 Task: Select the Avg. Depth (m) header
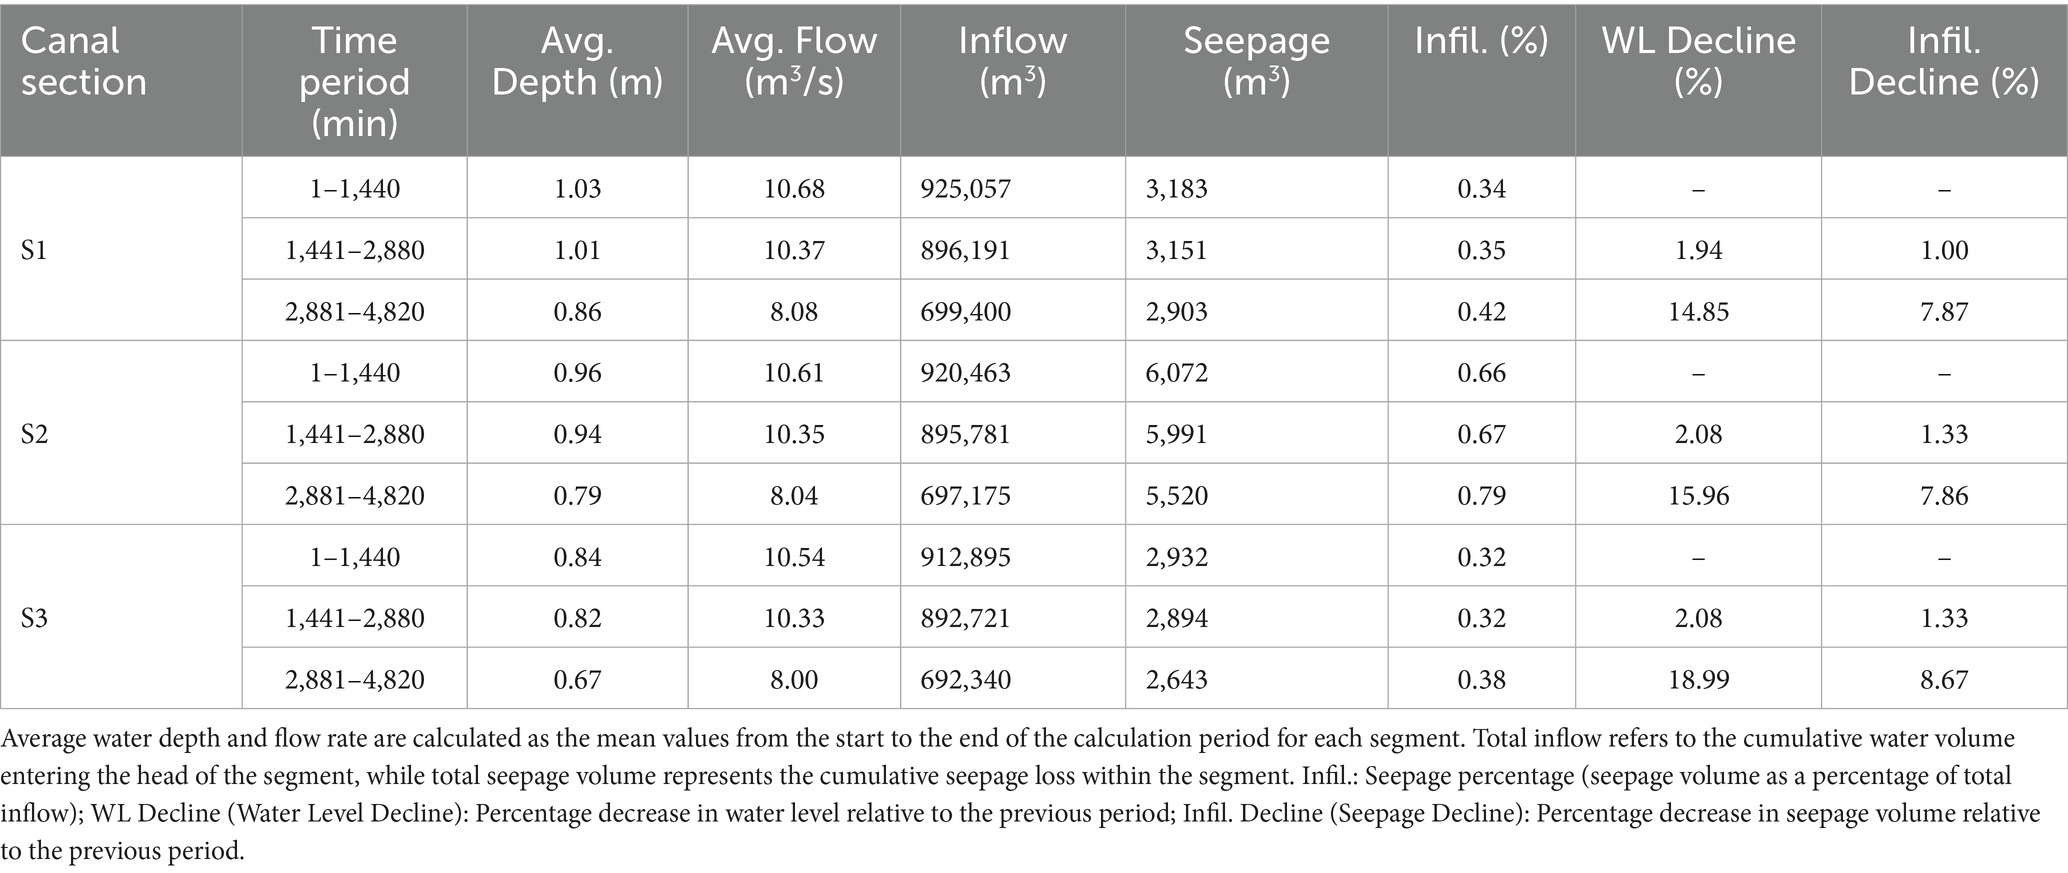(x=577, y=61)
